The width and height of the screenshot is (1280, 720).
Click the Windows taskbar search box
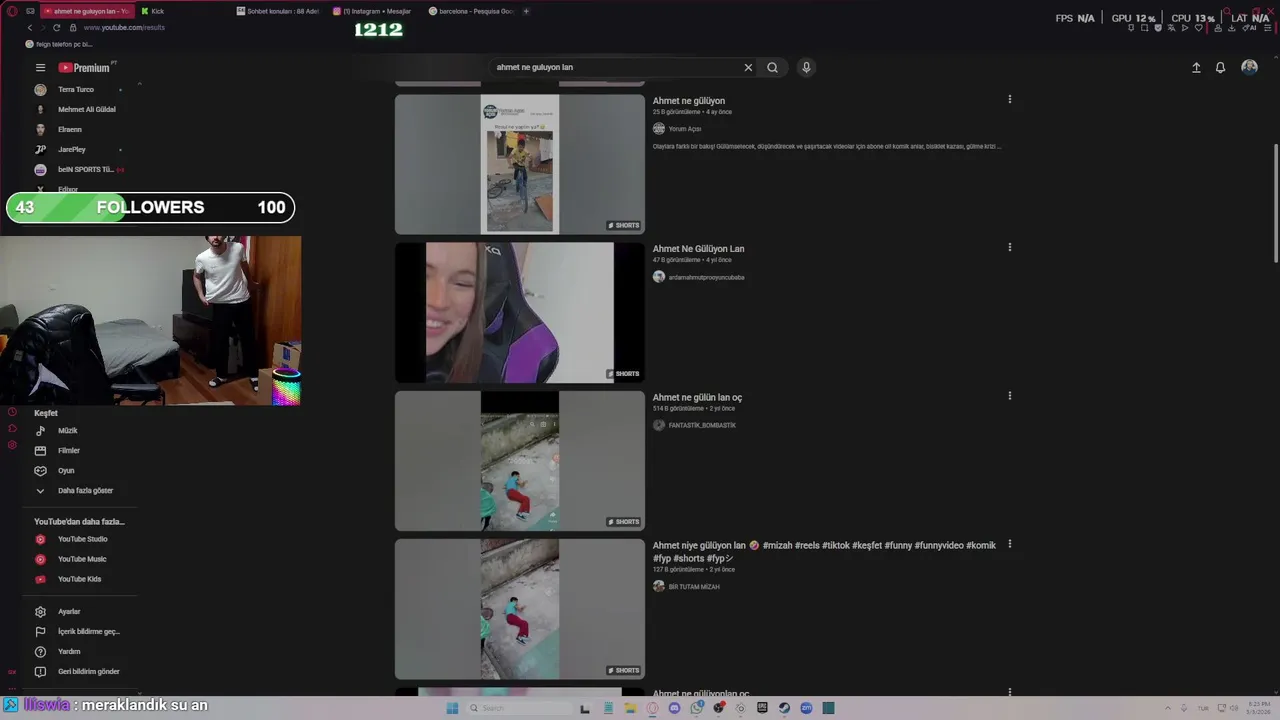pyautogui.click(x=520, y=708)
